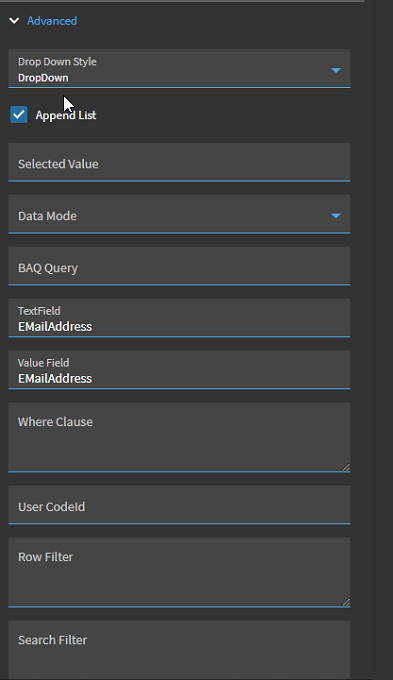Click the Where Clause resize handle
This screenshot has width=393, height=680.
point(346,467)
